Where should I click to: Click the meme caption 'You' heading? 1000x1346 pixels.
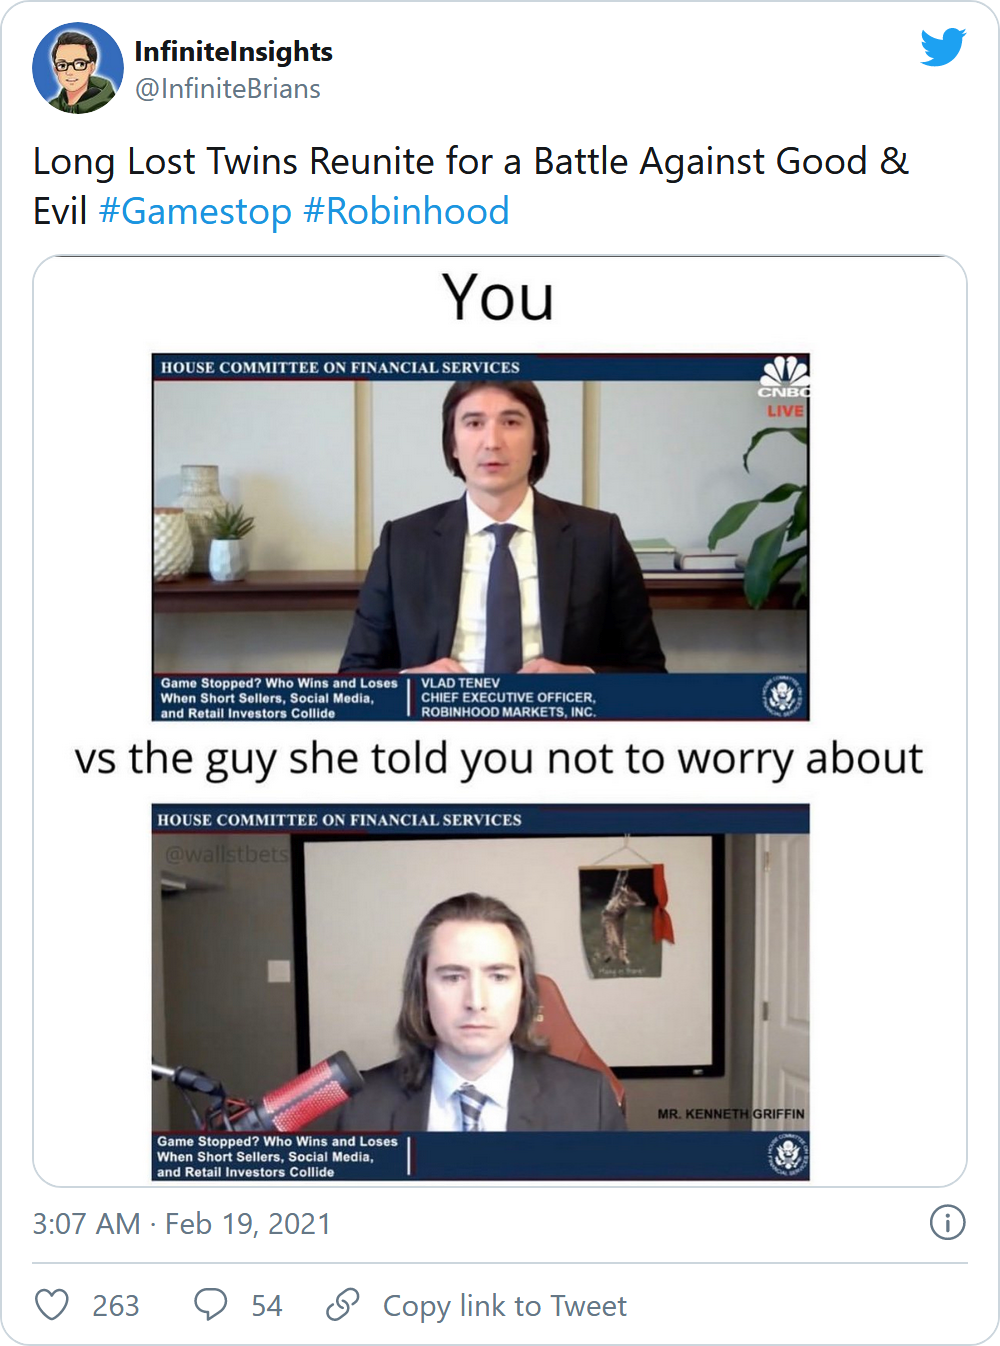click(x=498, y=298)
